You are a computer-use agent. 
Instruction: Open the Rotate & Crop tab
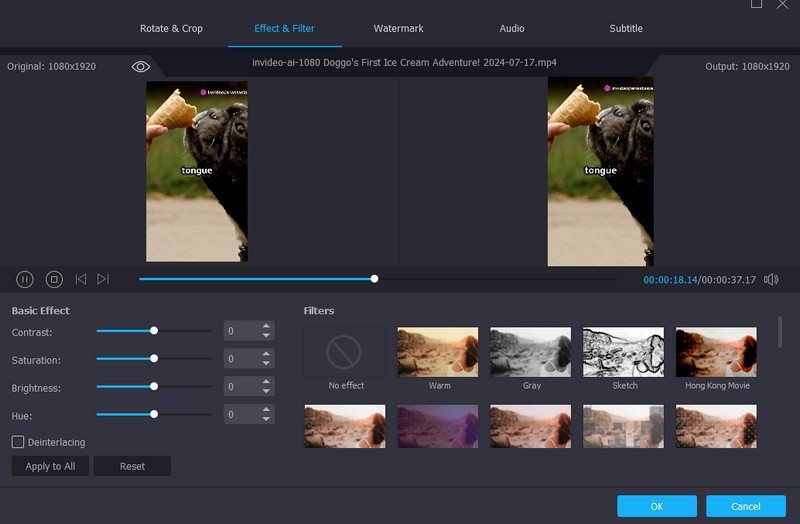point(171,29)
